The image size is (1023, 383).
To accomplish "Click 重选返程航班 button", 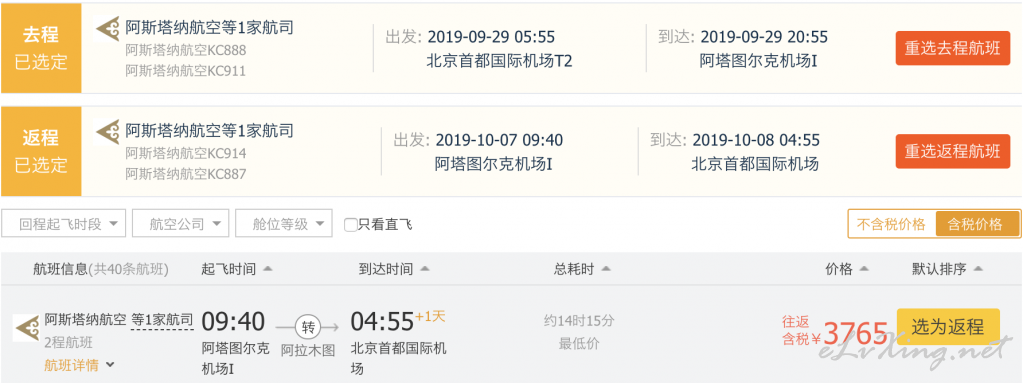I will coord(953,151).
